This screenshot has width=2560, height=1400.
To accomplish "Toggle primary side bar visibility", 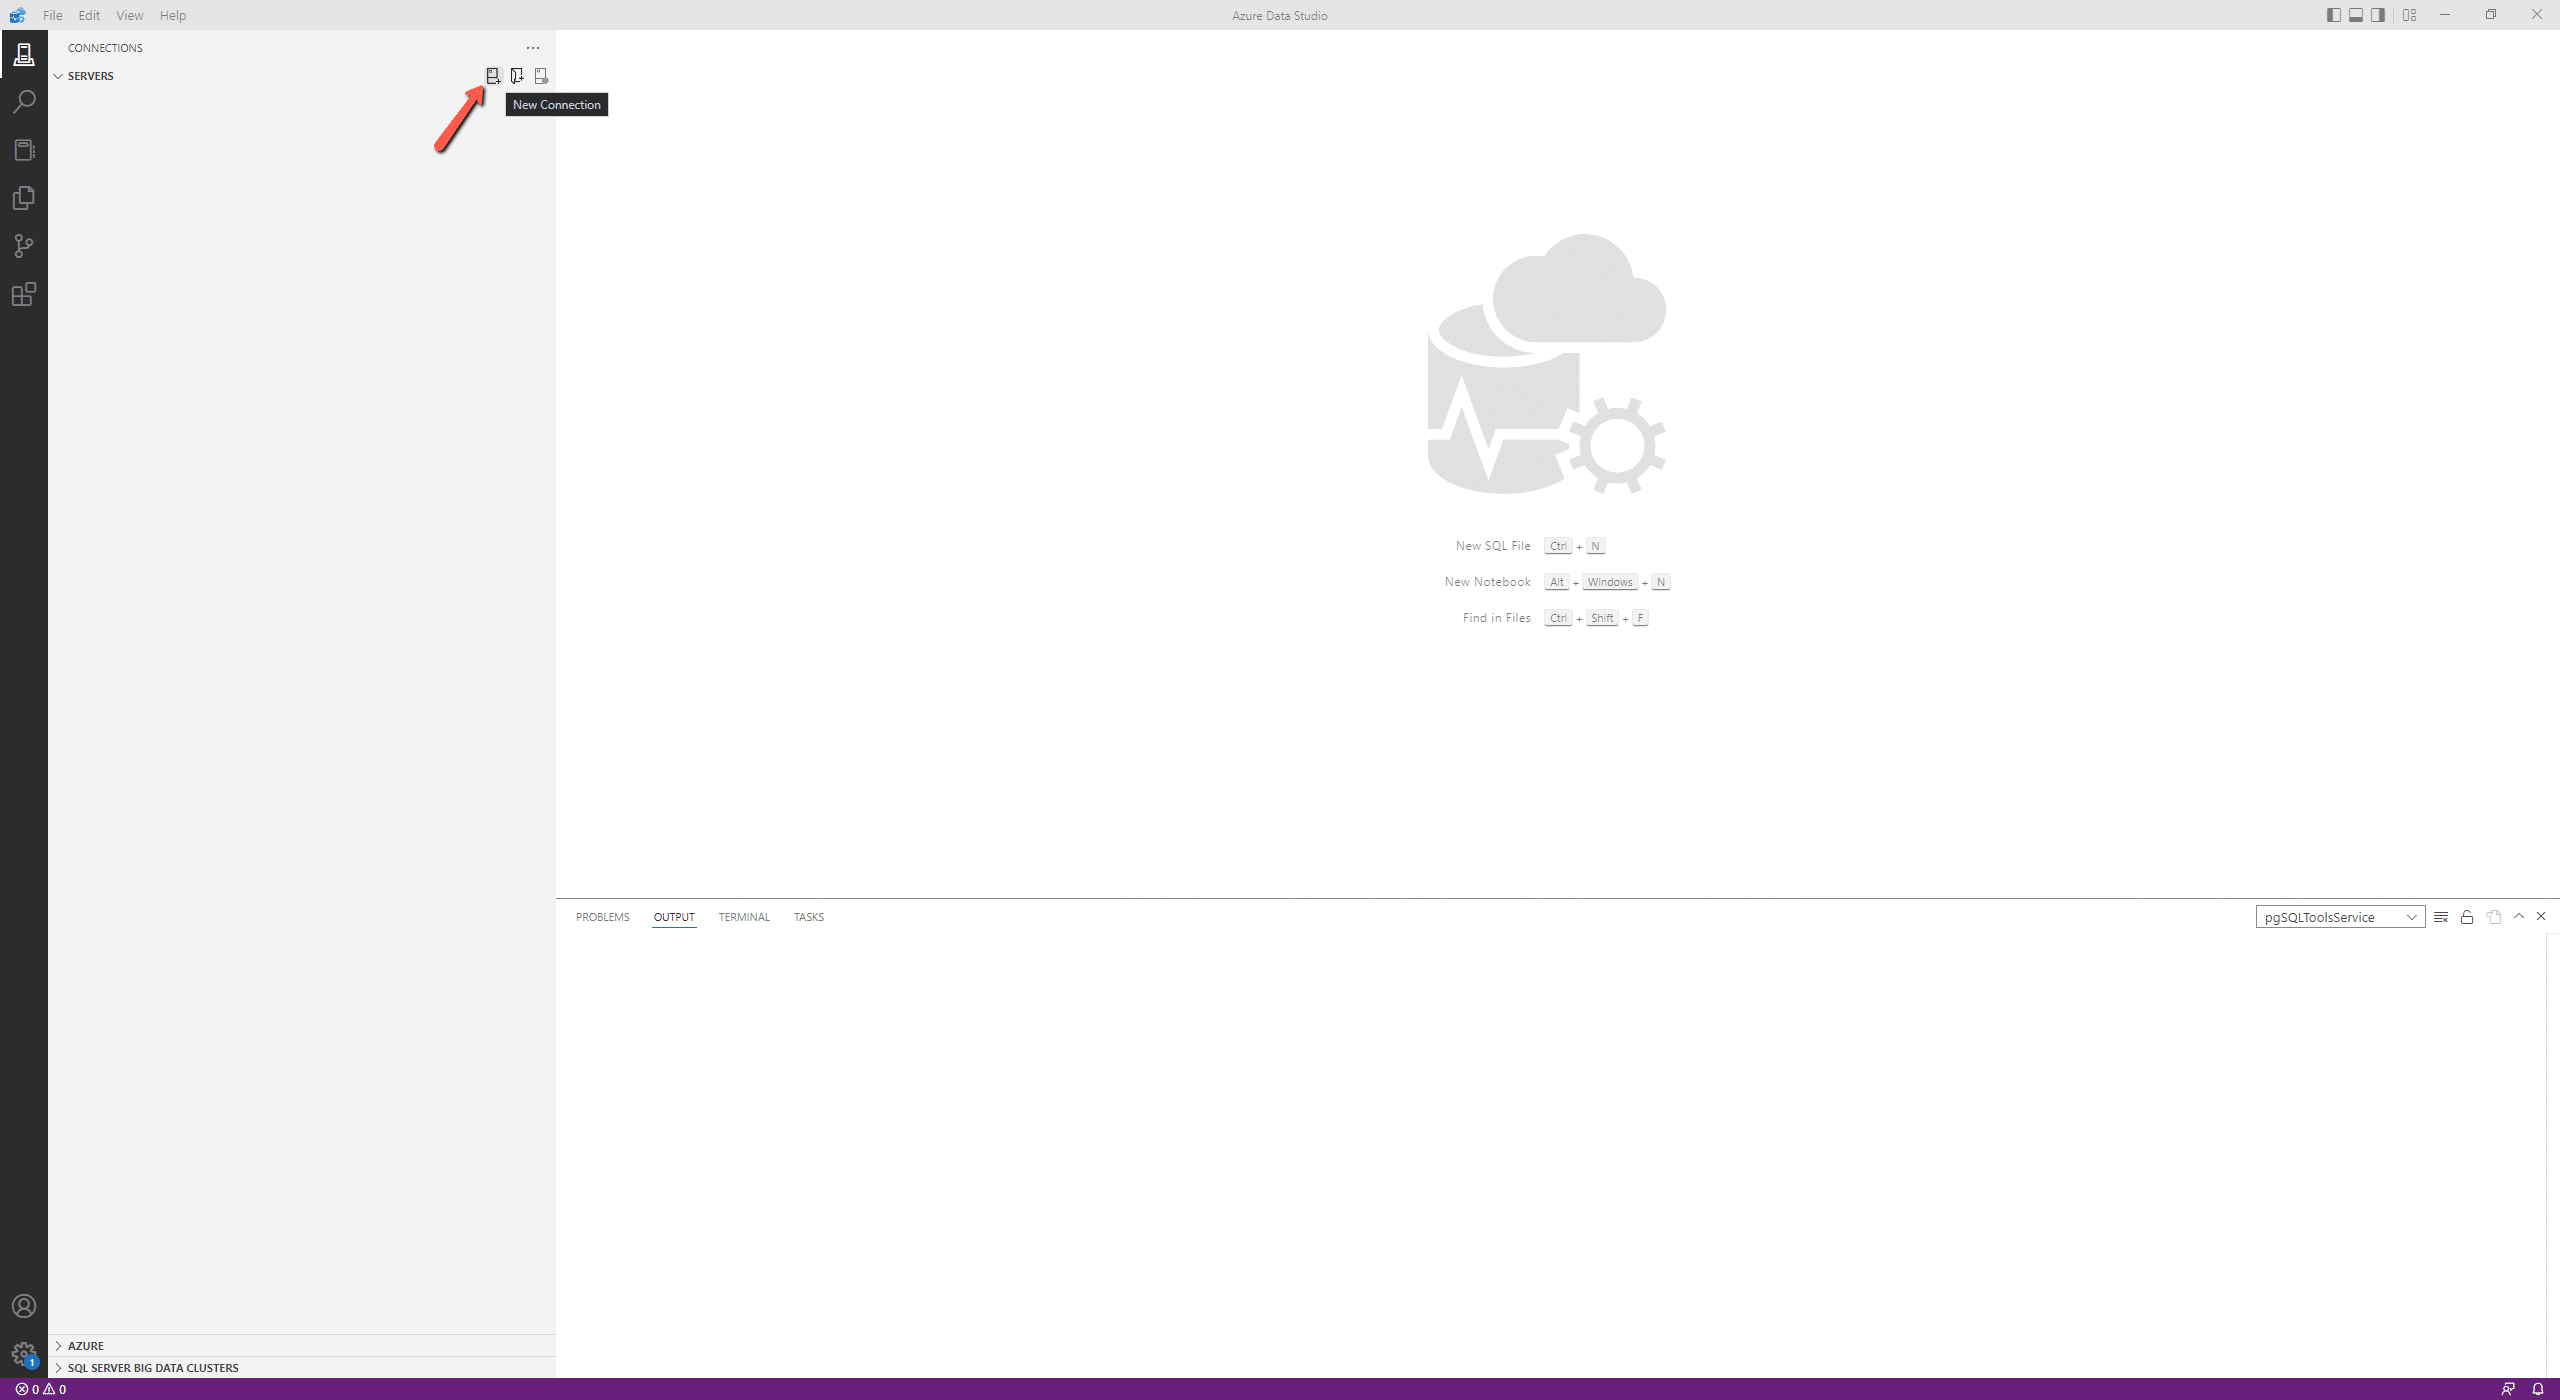I will 2333,15.
